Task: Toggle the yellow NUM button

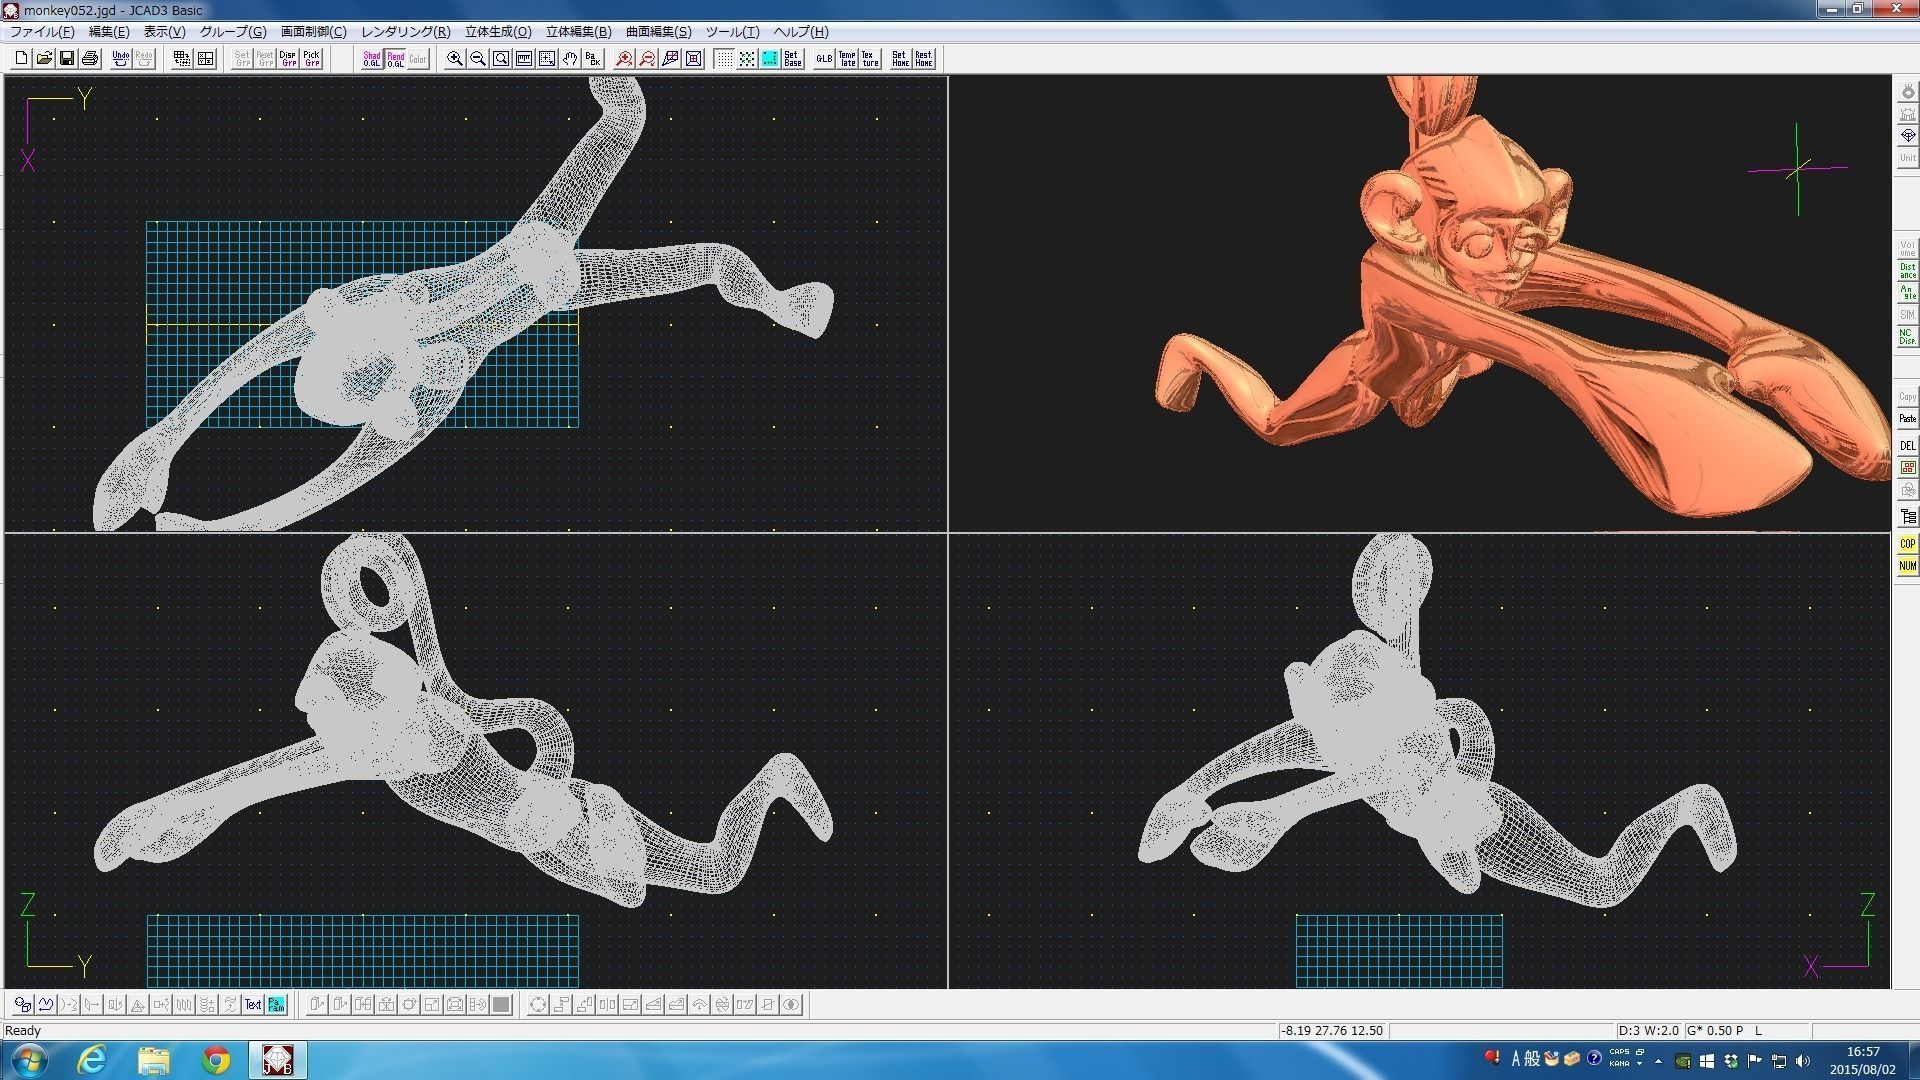Action: pos(1907,566)
